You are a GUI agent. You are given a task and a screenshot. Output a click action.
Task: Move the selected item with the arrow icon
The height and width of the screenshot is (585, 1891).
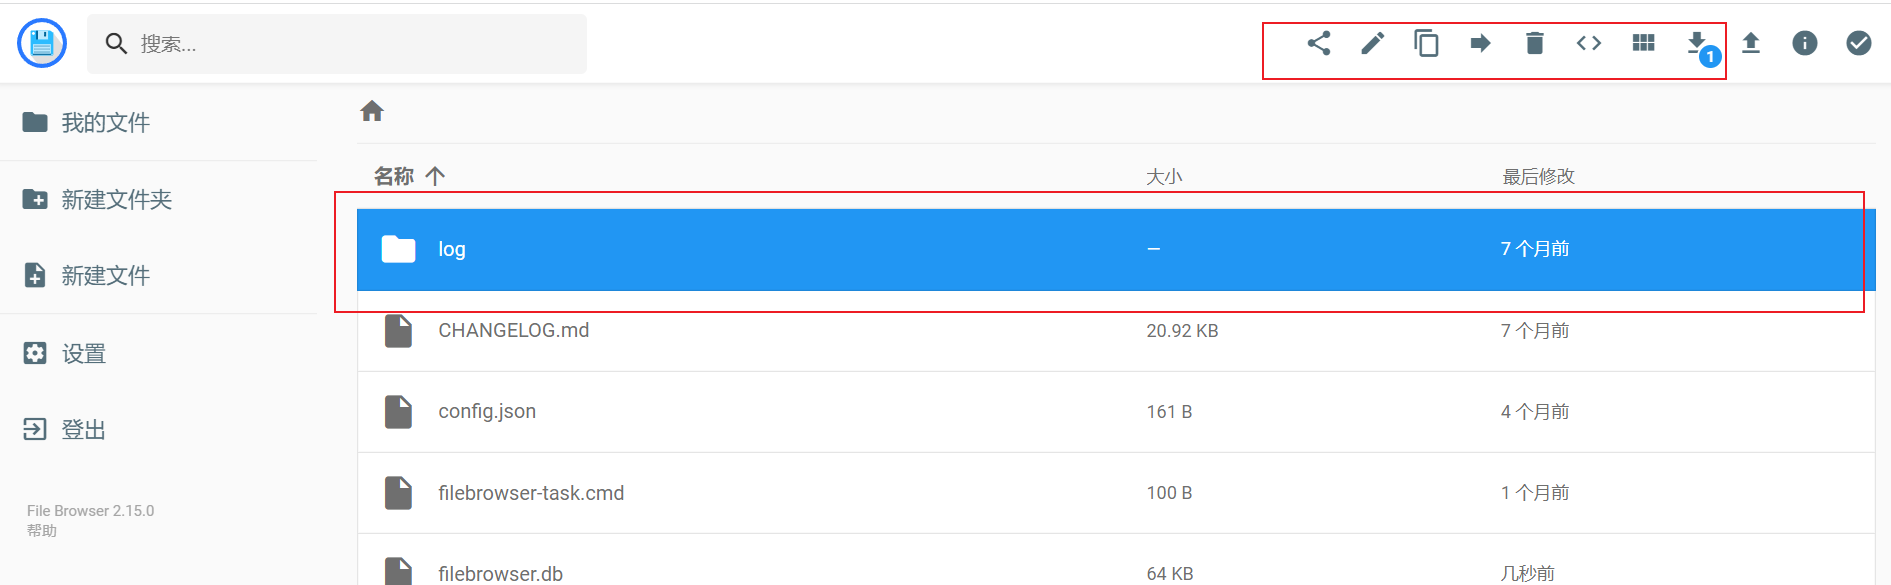[1480, 43]
